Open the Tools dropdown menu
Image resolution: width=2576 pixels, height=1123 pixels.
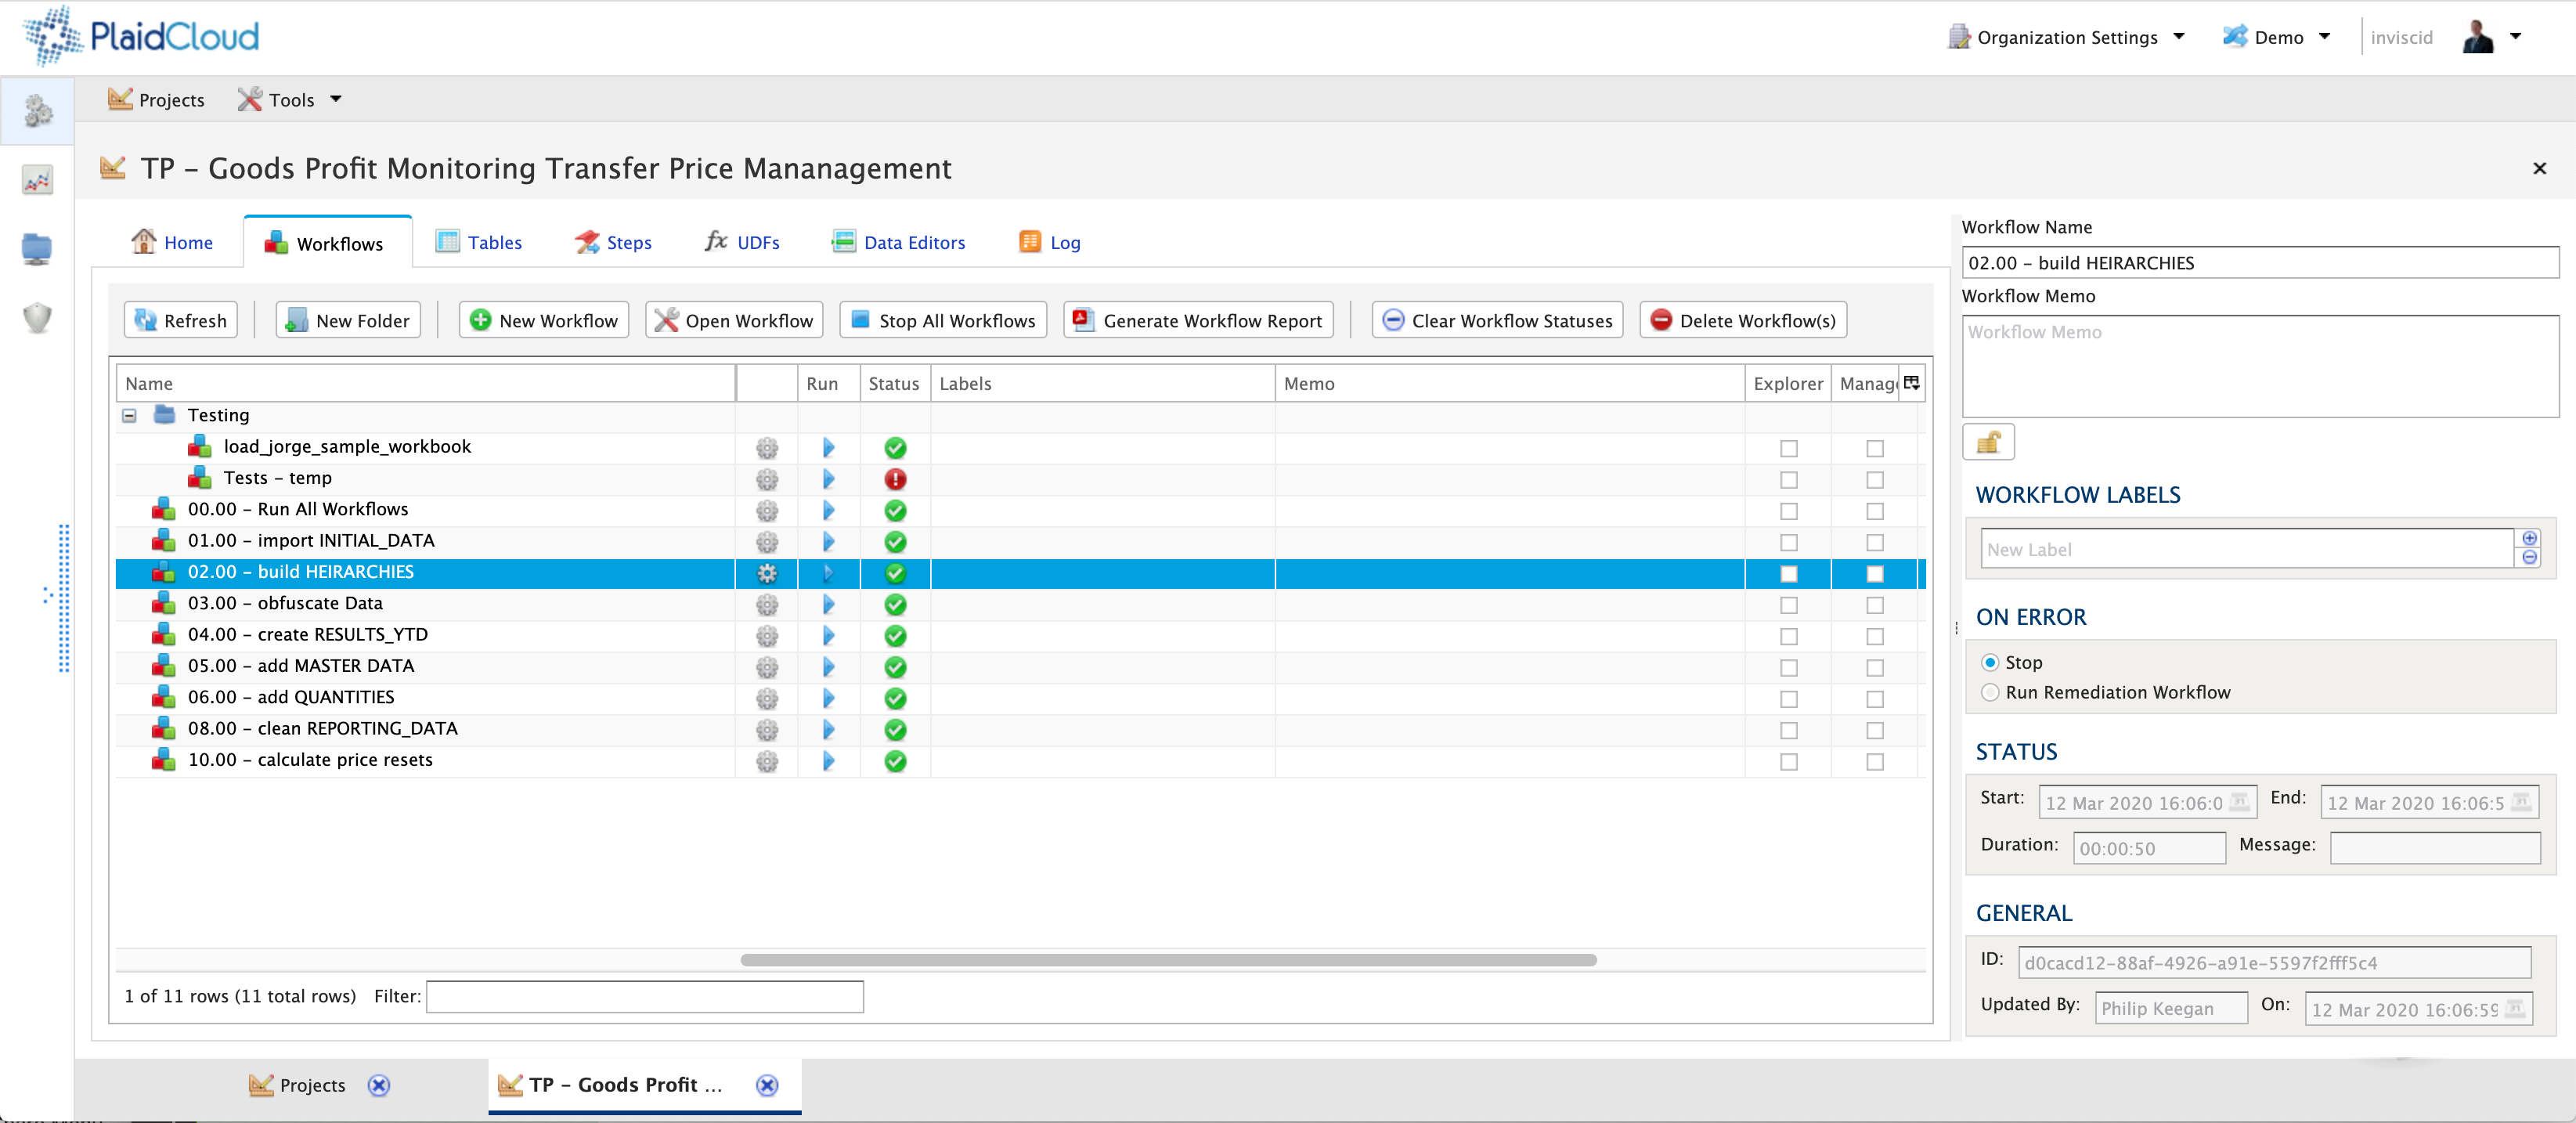(x=290, y=99)
